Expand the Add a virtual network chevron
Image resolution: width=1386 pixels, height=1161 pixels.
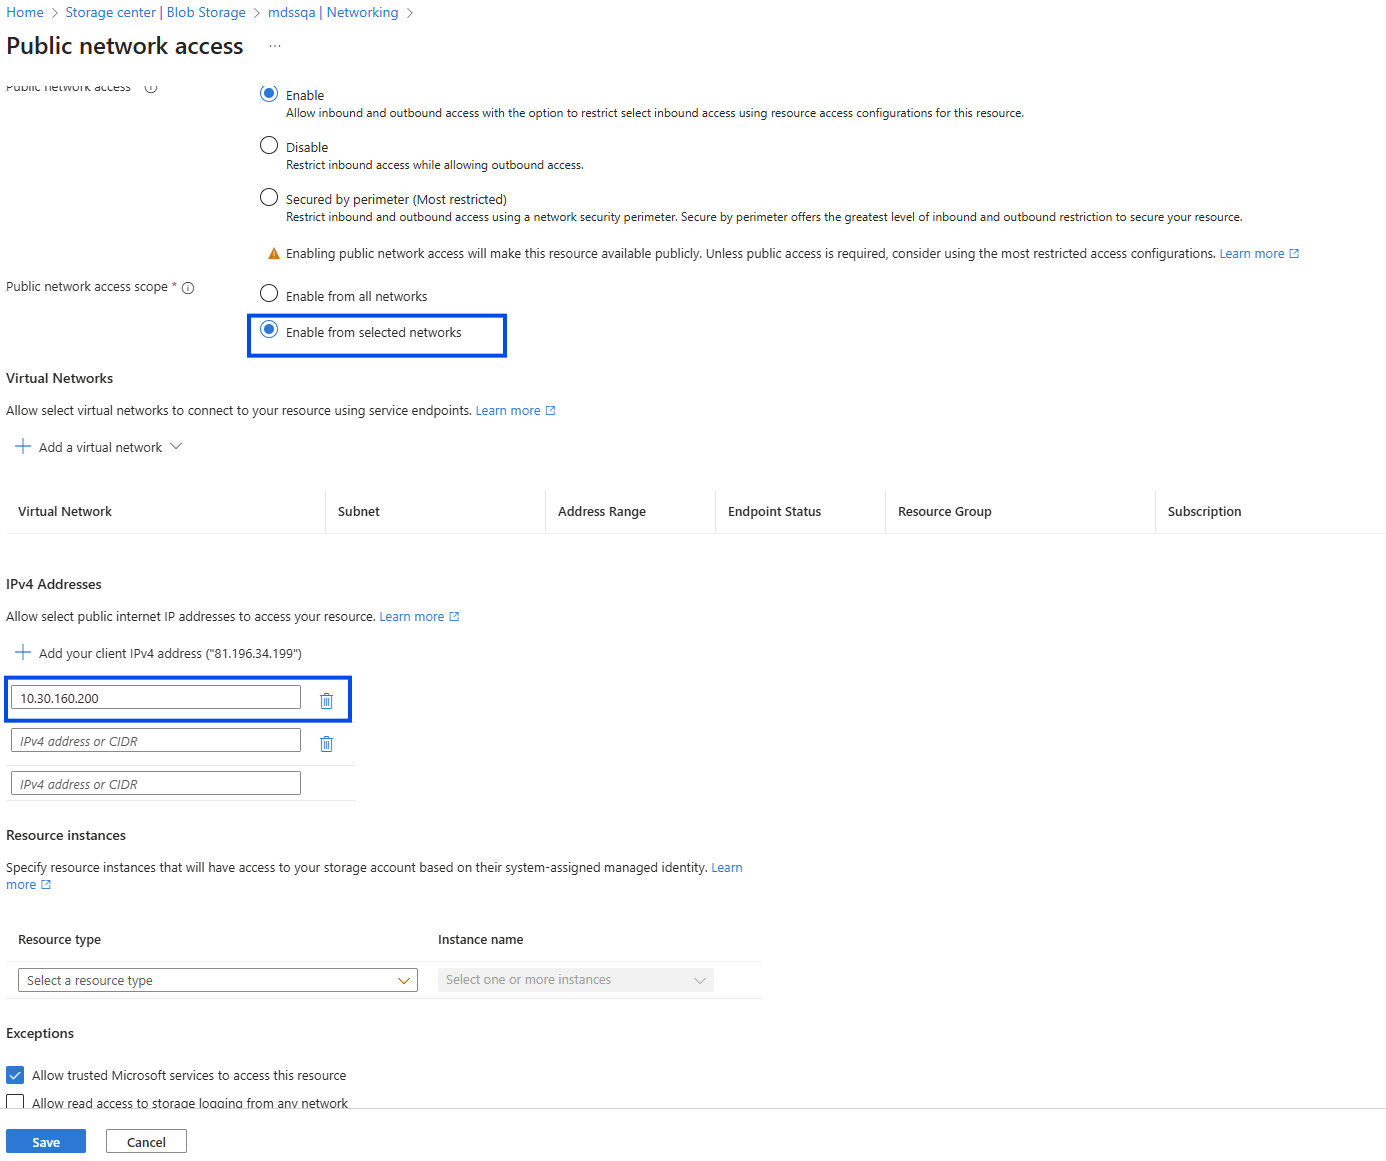(176, 447)
